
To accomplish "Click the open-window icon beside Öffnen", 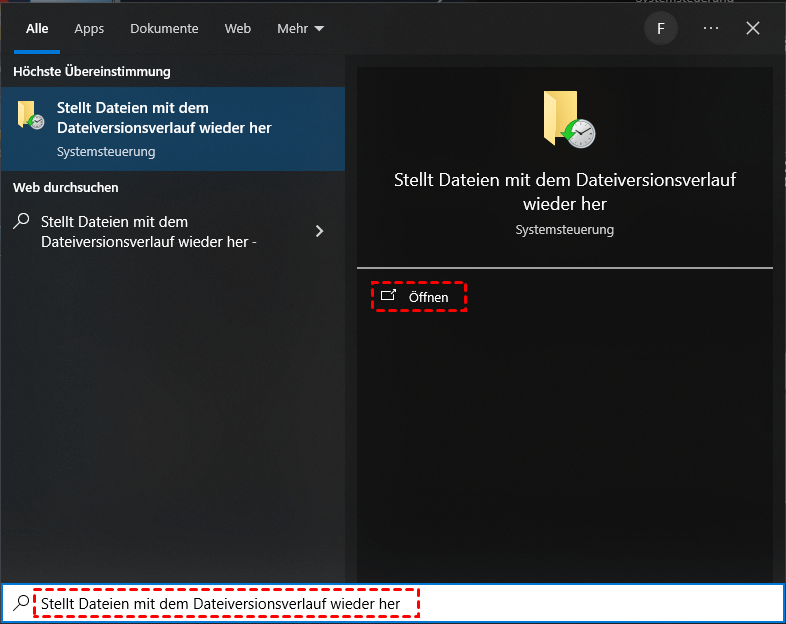I will 388,296.
